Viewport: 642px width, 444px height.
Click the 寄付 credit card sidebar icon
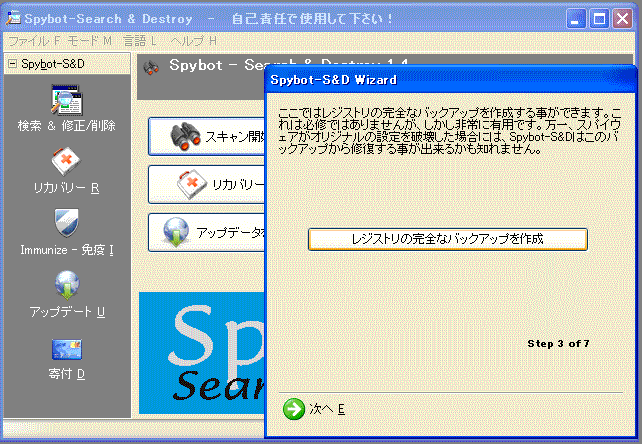(67, 349)
